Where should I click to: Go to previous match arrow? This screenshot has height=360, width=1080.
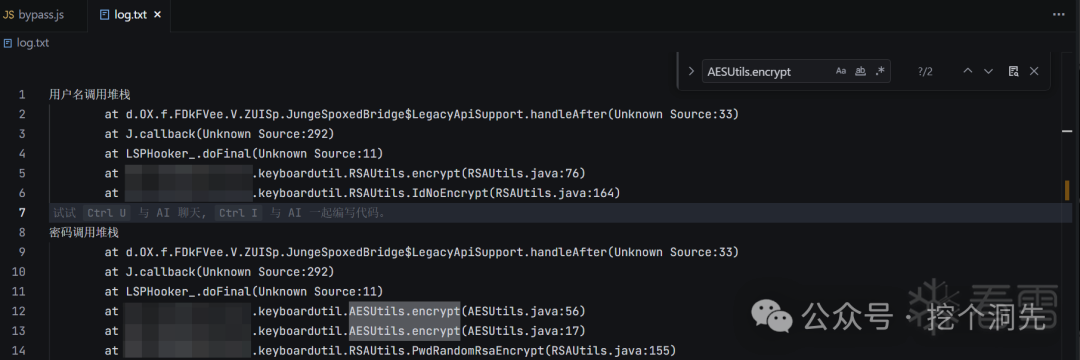pos(968,71)
